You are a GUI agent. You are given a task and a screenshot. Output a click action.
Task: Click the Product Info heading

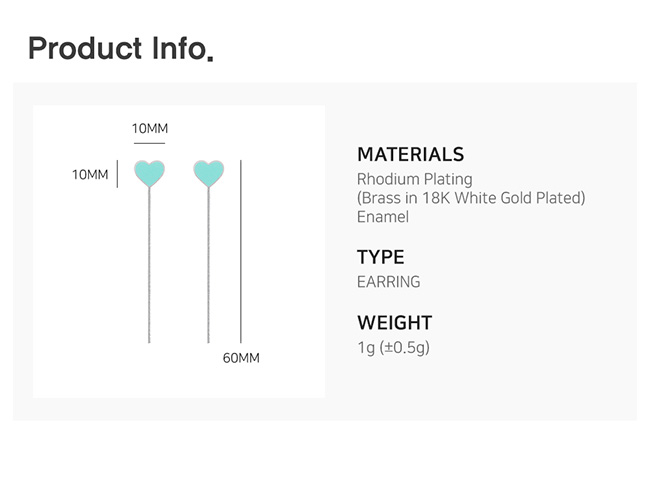coord(115,48)
